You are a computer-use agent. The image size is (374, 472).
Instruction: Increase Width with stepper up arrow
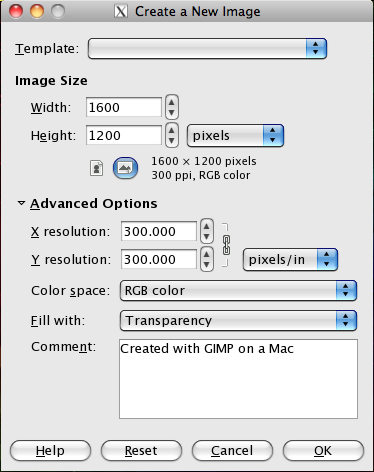click(172, 102)
